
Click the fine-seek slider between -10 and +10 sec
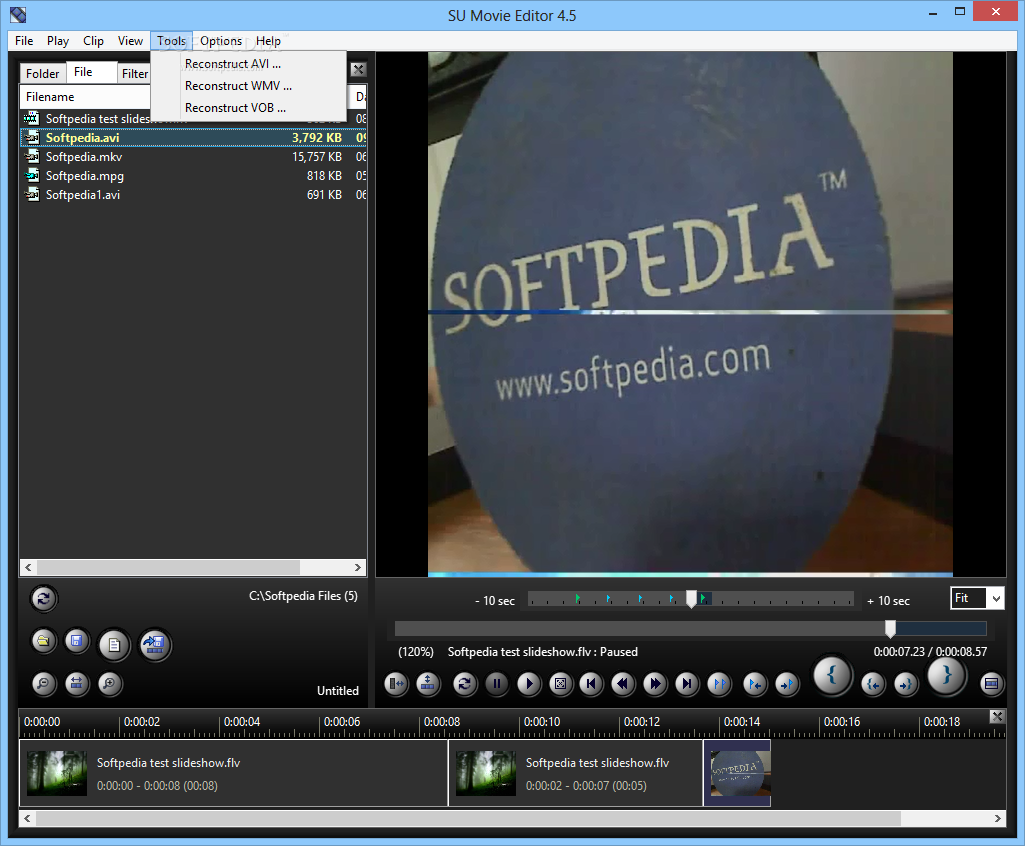pyautogui.click(x=691, y=599)
